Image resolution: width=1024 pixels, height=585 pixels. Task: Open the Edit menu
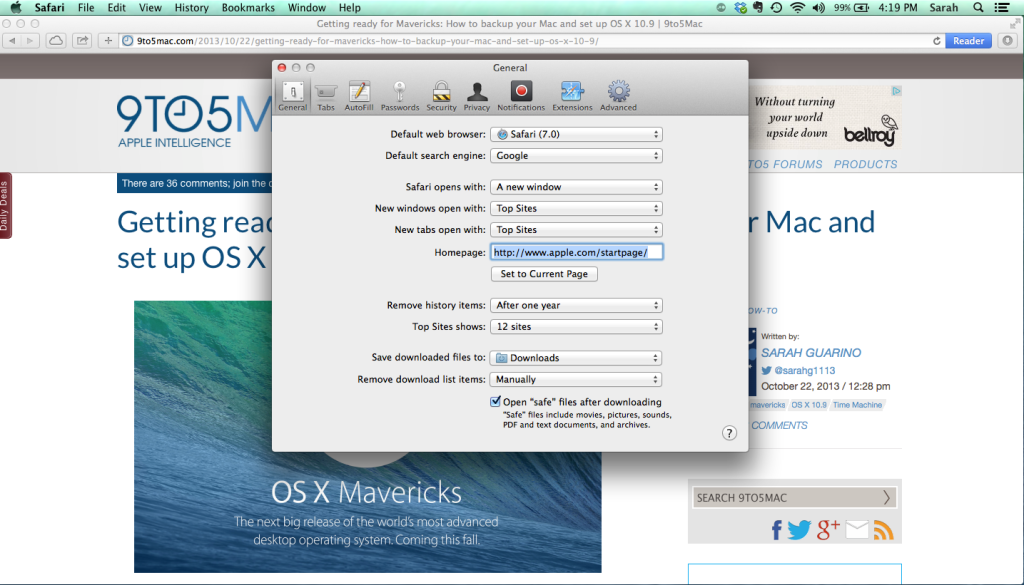(117, 8)
